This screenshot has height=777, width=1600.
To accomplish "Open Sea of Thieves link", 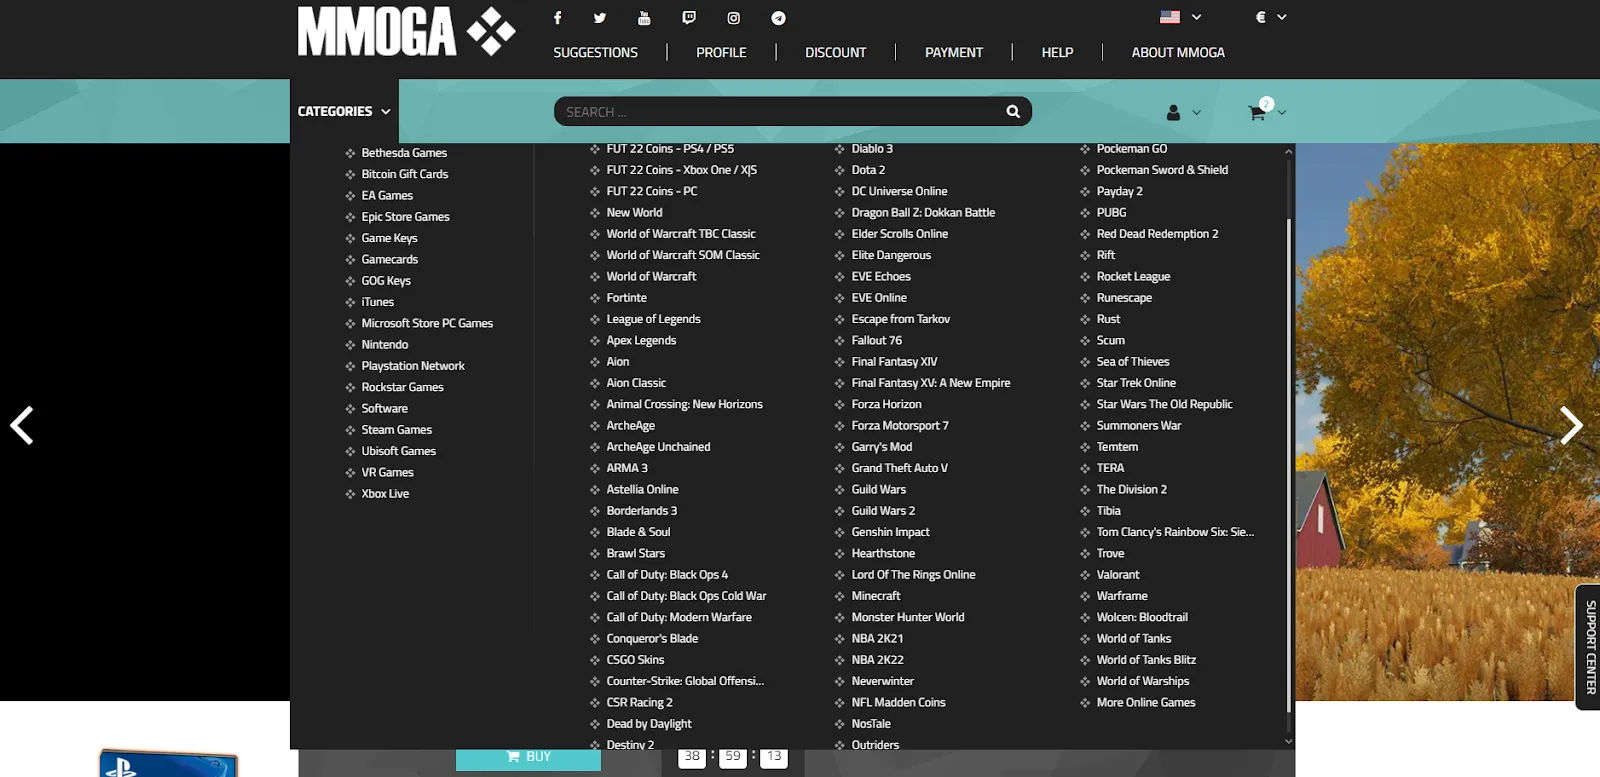I will (1132, 362).
